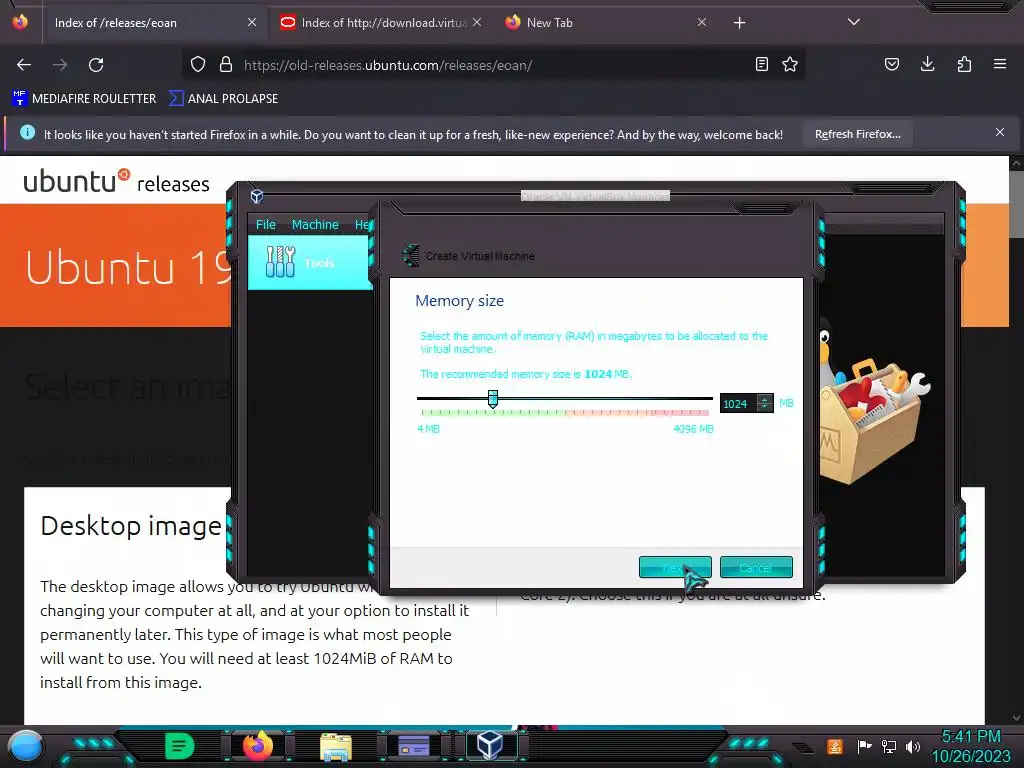
Task: Open the MEDIAFIRE ROULETTER bookmark
Action: click(x=84, y=99)
